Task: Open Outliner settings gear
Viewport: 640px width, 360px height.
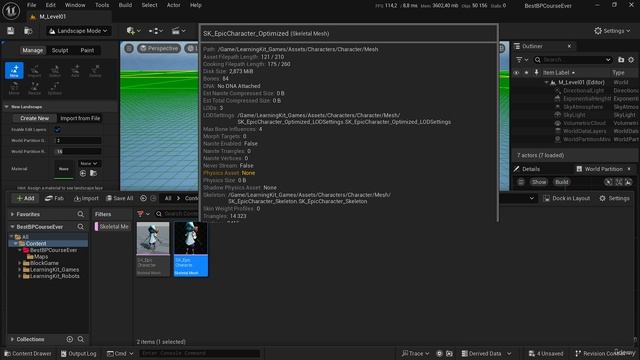Action: click(631, 60)
